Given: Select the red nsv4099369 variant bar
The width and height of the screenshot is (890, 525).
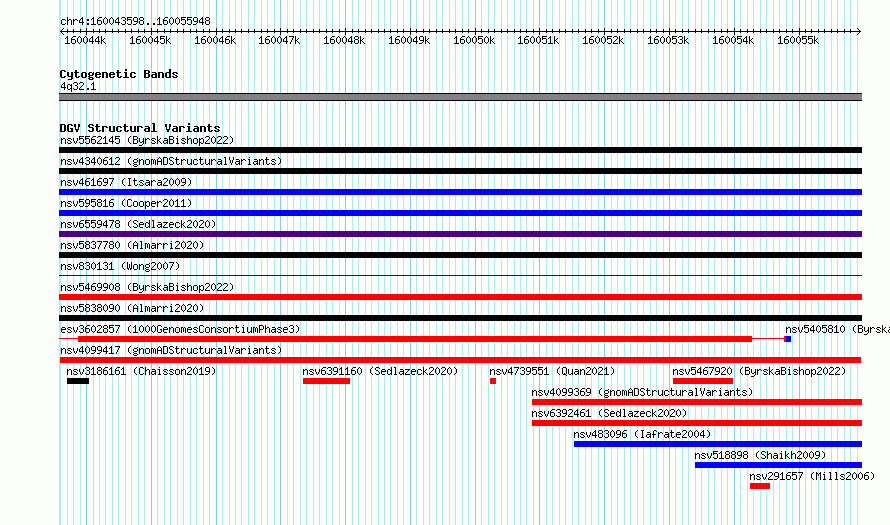Looking at the screenshot, I should pyautogui.click(x=697, y=402).
